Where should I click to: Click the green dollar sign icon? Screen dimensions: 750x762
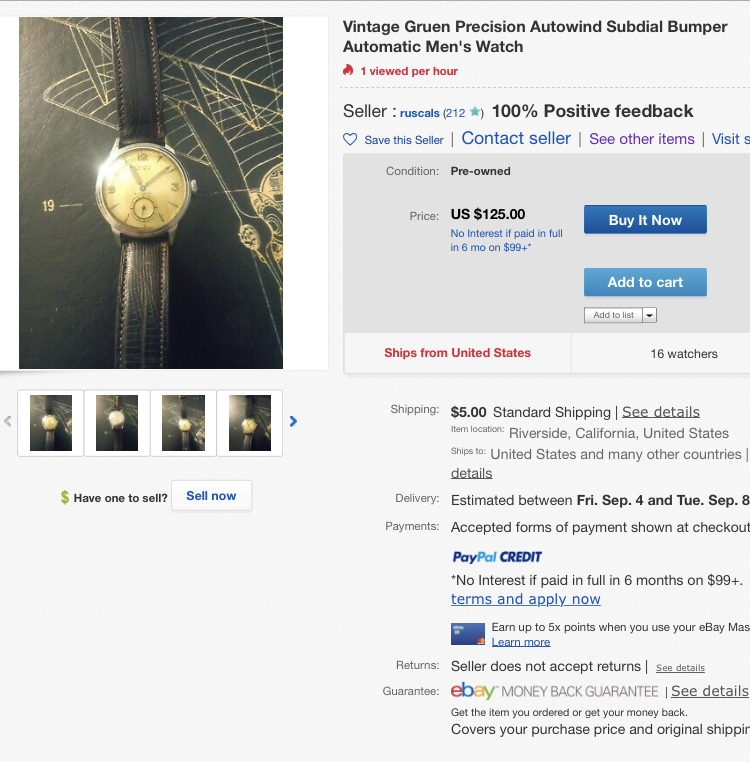tap(65, 497)
